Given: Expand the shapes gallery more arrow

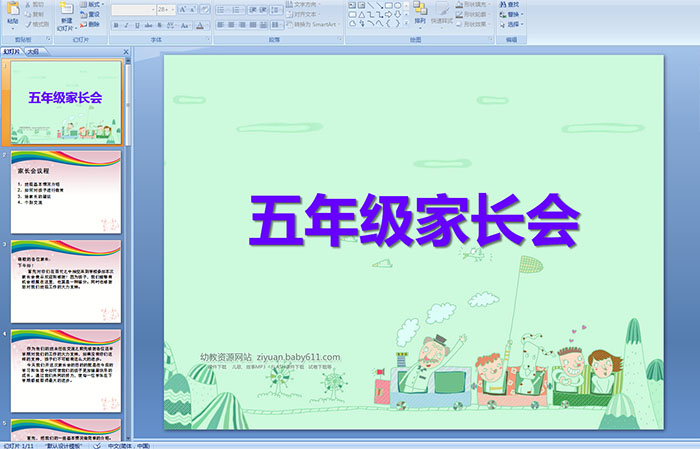Looking at the screenshot, I should pyautogui.click(x=406, y=24).
